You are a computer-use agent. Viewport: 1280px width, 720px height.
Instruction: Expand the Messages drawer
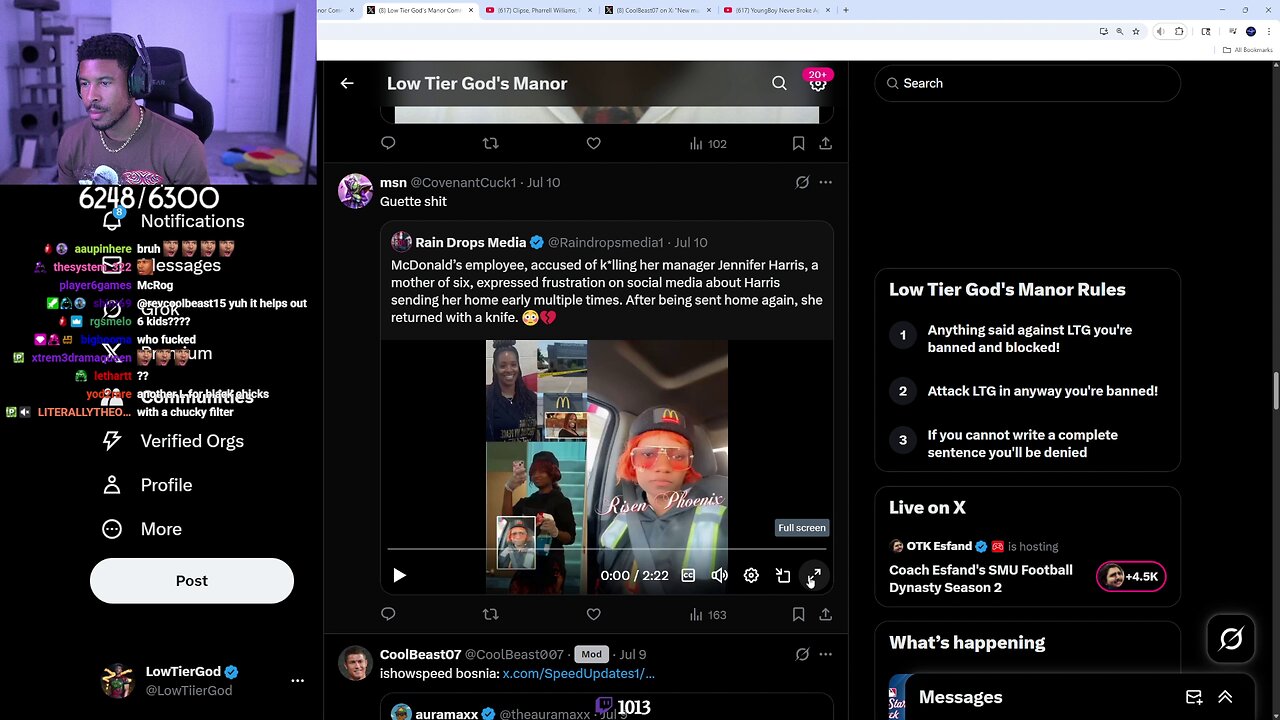pos(1225,697)
